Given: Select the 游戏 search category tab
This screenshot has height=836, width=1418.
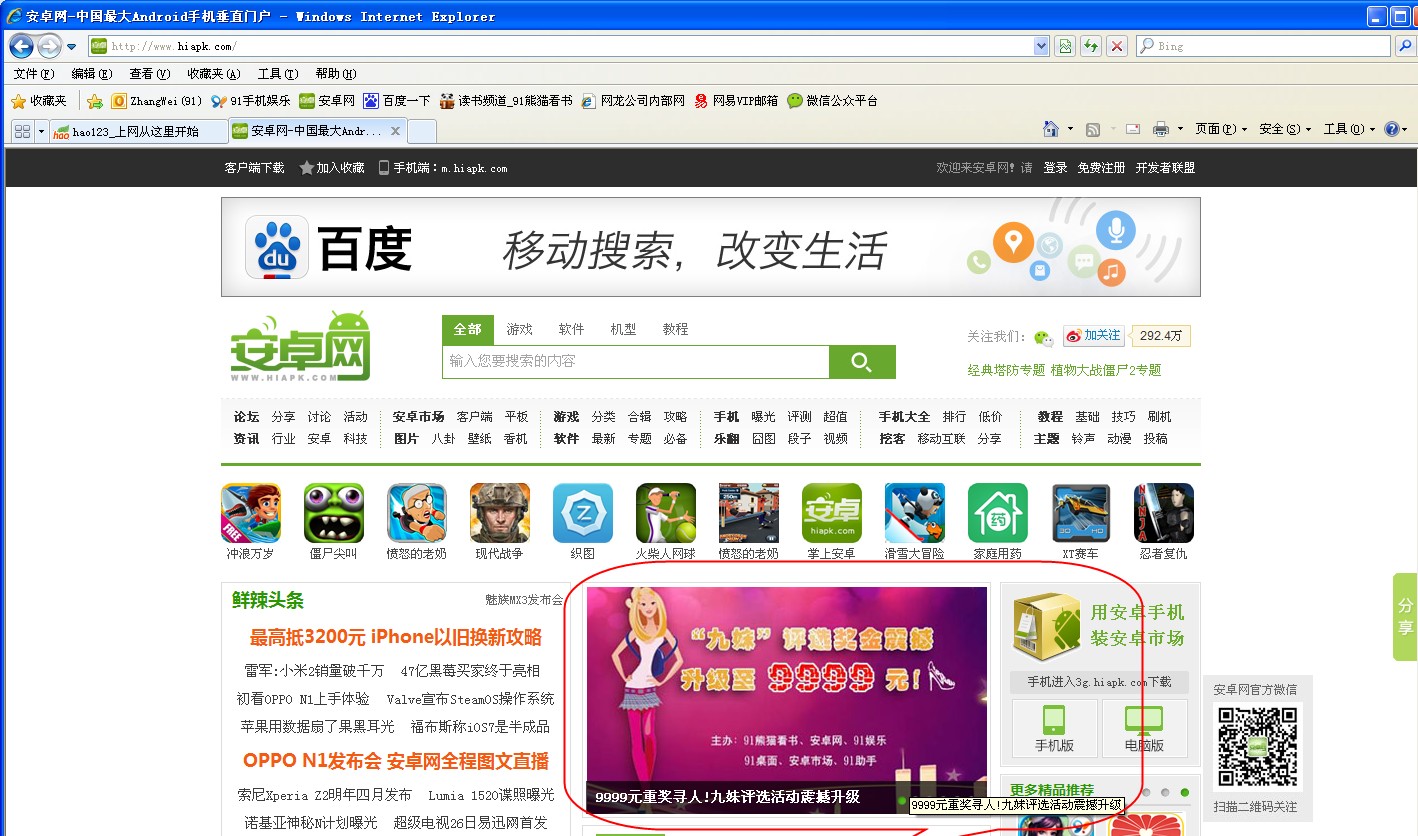Looking at the screenshot, I should coord(519,329).
